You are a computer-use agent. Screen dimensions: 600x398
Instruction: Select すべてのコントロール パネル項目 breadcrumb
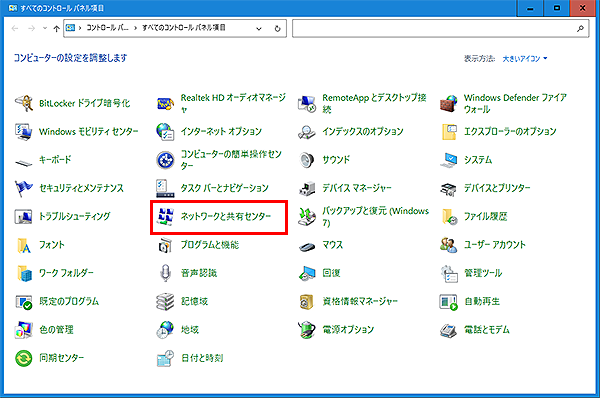tap(183, 28)
